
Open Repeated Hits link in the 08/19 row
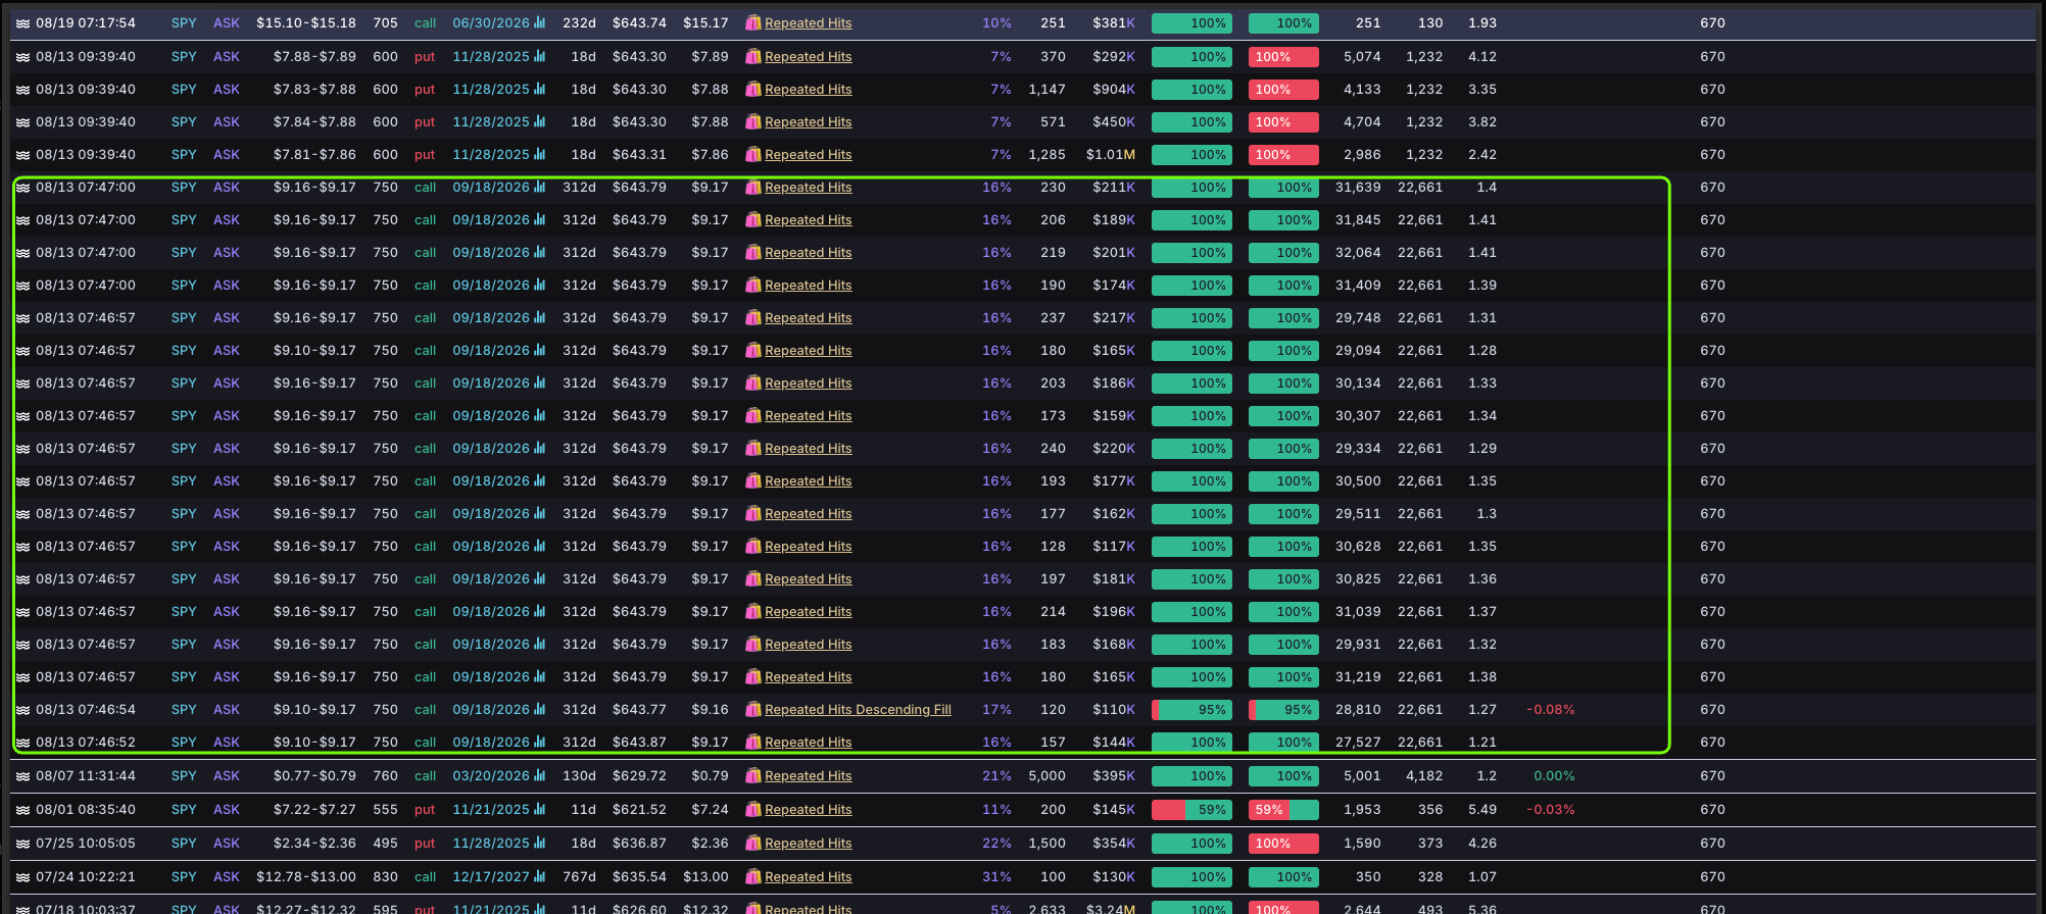pos(808,23)
